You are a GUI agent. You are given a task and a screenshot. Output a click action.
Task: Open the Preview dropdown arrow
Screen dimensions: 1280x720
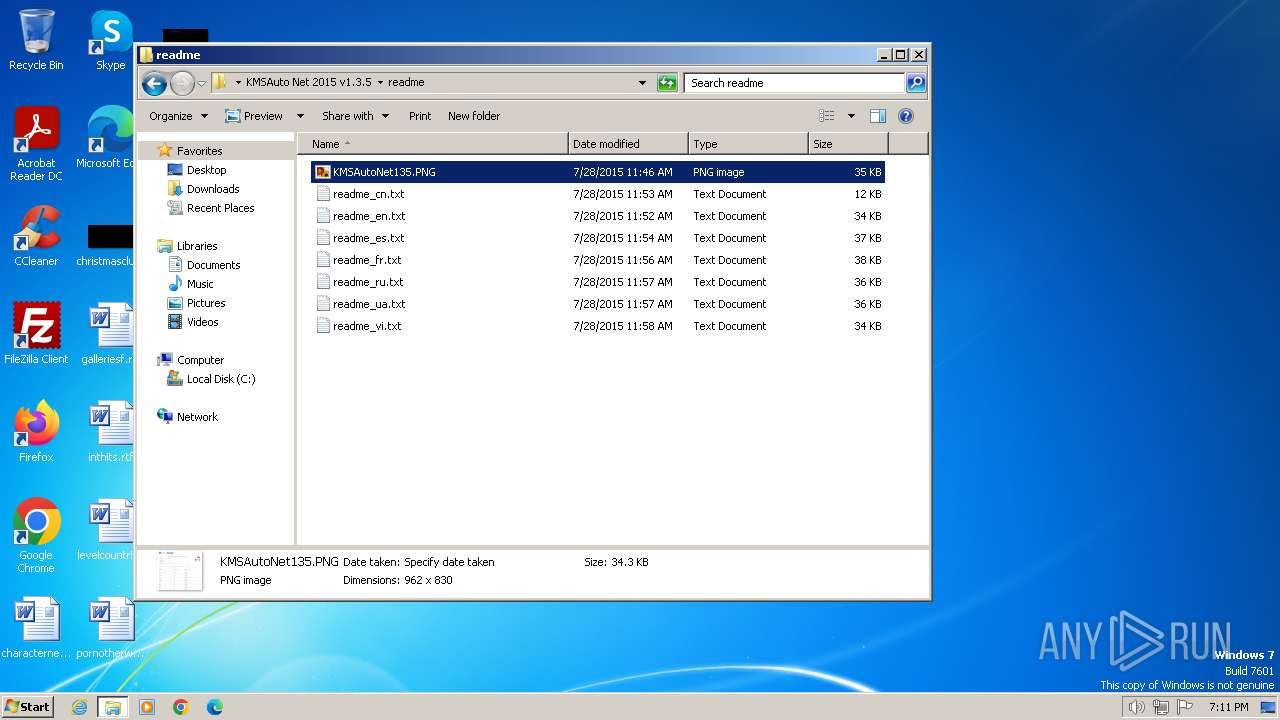[x=300, y=116]
